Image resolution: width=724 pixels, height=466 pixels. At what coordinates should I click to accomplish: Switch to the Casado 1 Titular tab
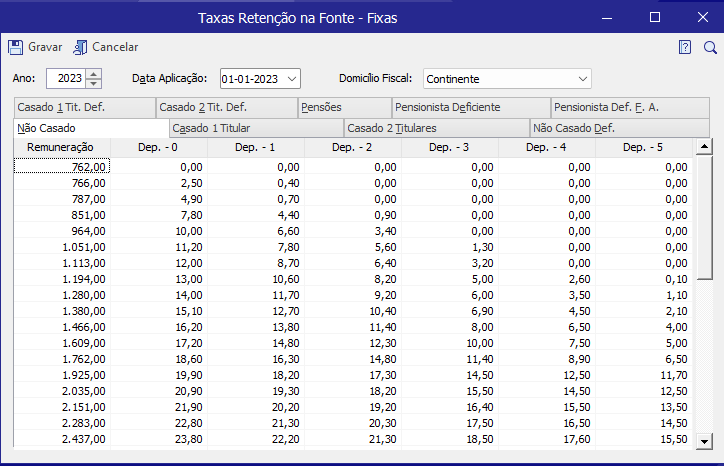(256, 128)
